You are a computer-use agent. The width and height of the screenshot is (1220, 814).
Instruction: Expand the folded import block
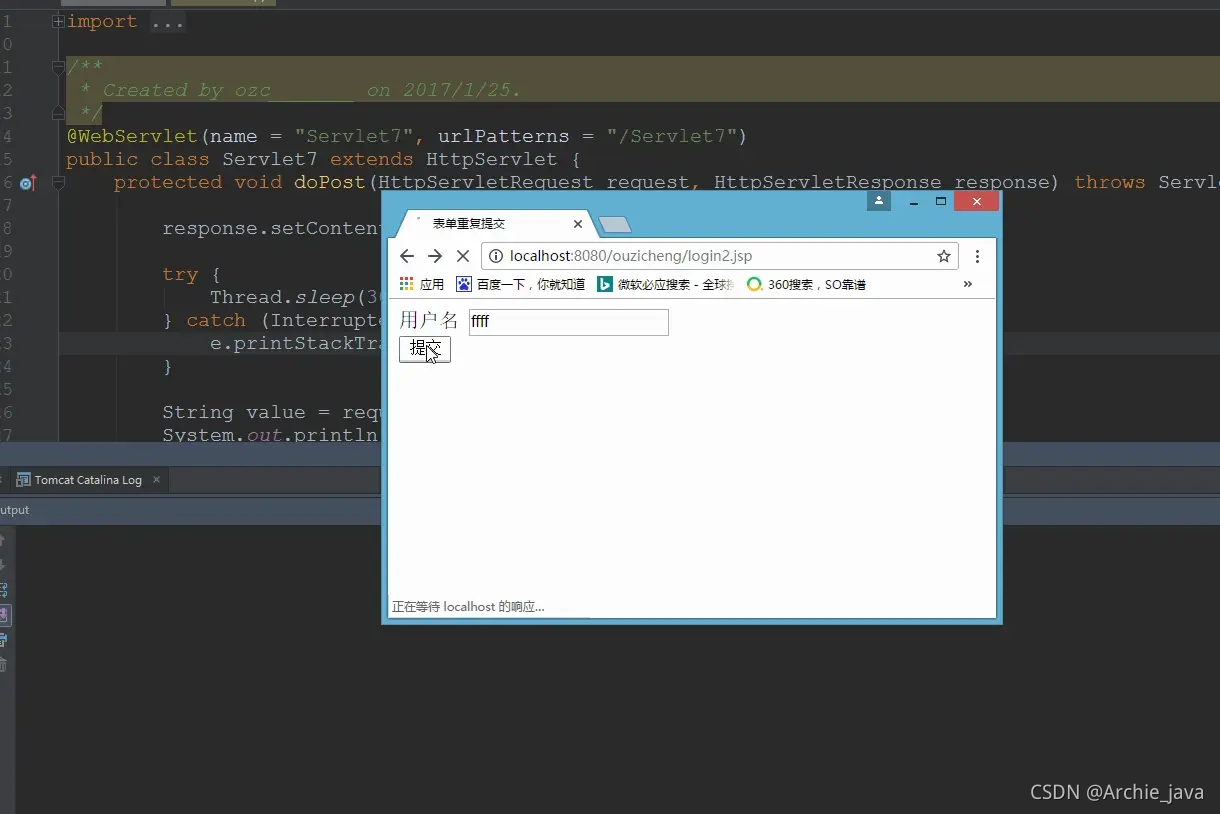pos(58,21)
